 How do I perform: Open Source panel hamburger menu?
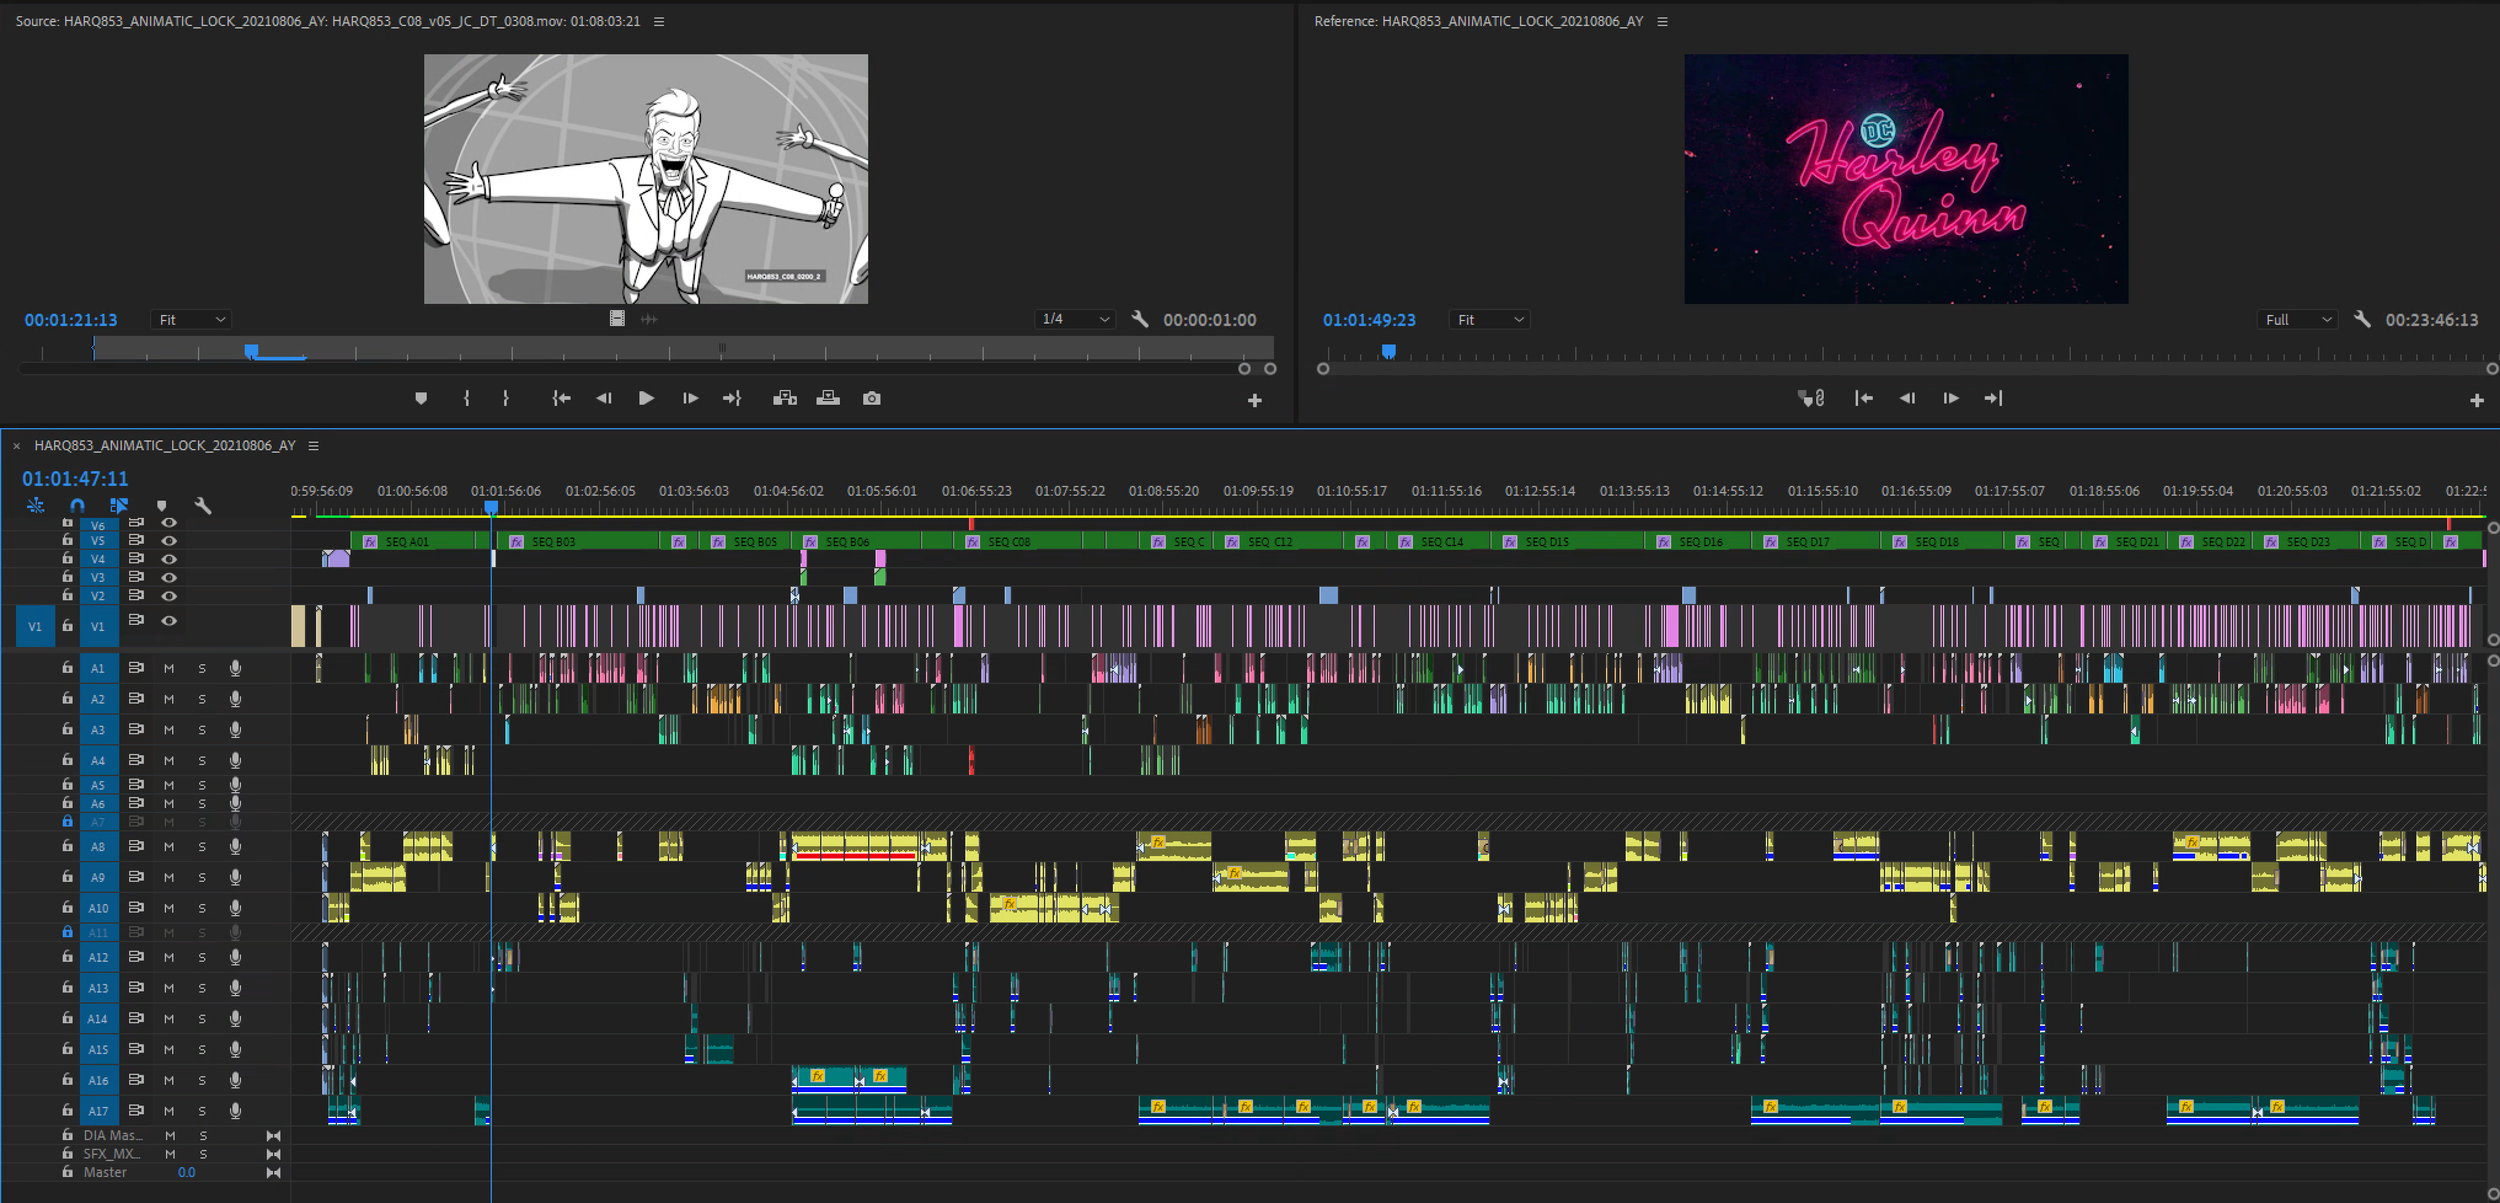[x=659, y=21]
